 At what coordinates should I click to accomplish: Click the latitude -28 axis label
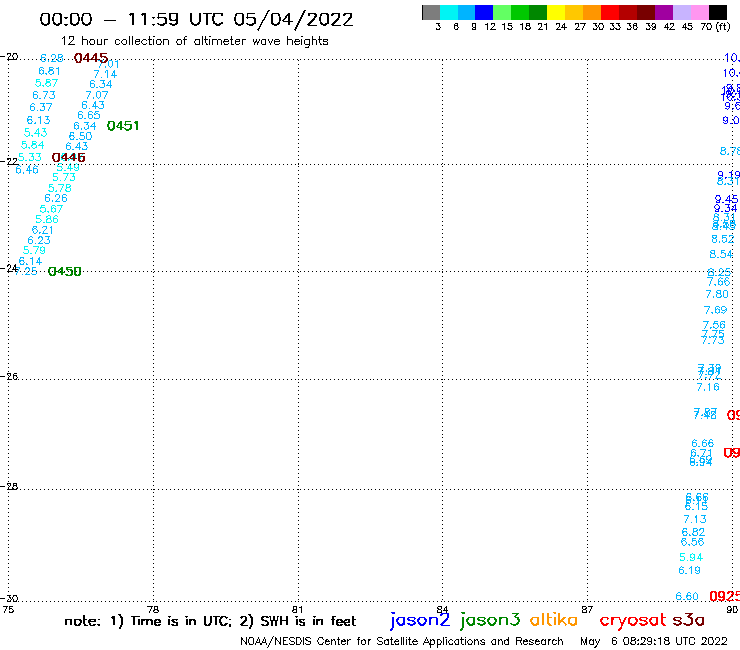[x=9, y=486]
